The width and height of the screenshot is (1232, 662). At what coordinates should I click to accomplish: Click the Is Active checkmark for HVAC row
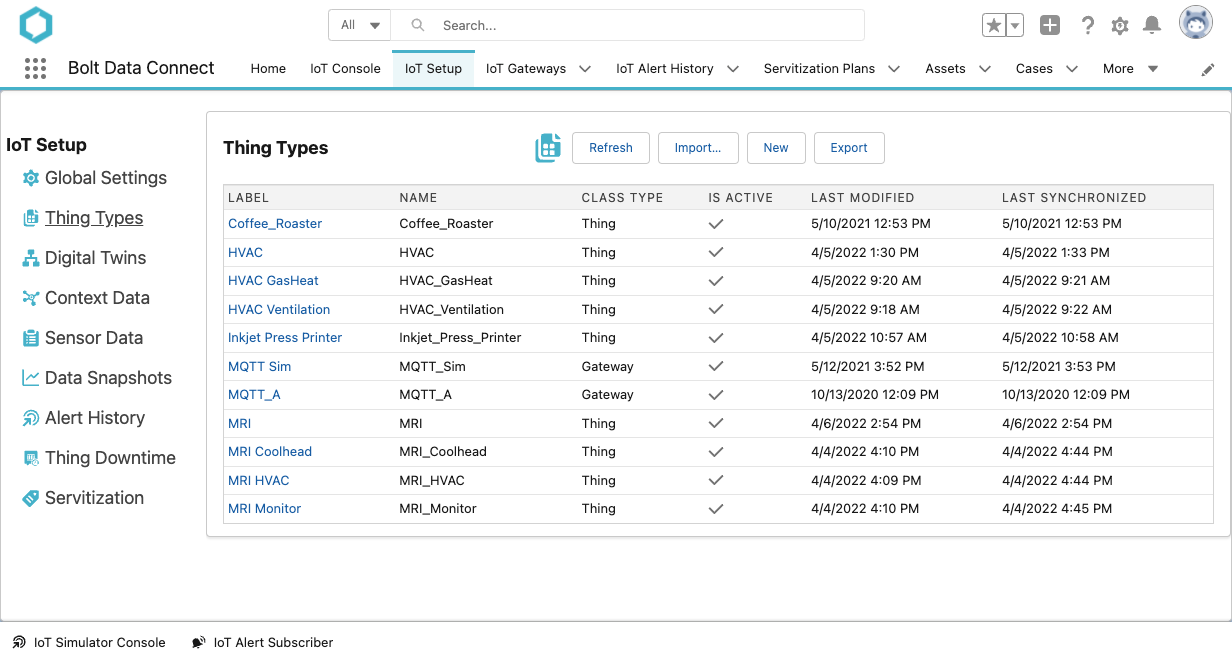pos(716,252)
